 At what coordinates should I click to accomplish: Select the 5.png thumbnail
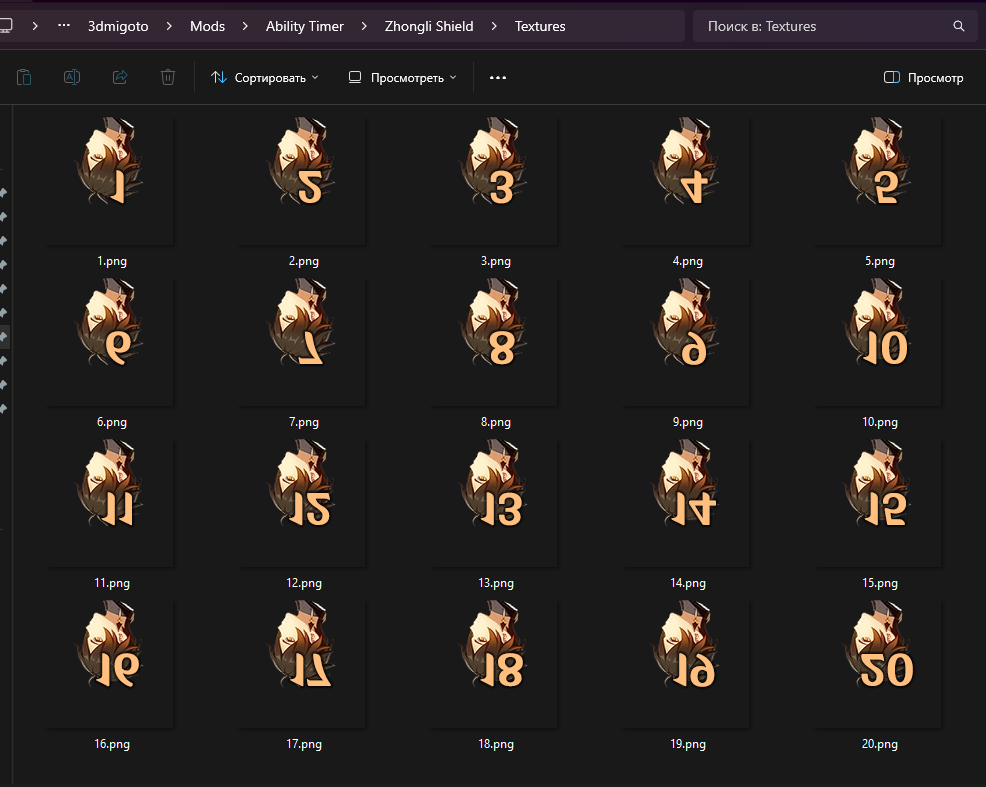878,180
